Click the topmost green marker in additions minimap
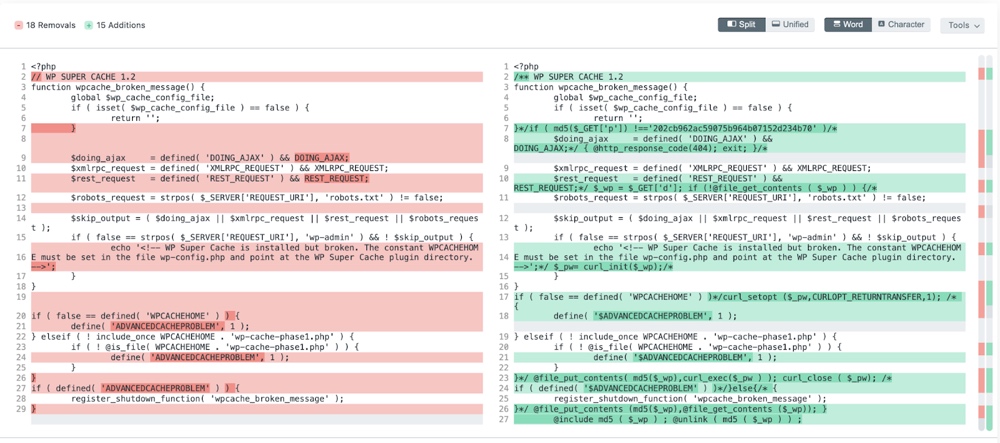Viewport: 1000px width, 443px height. pyautogui.click(x=989, y=74)
